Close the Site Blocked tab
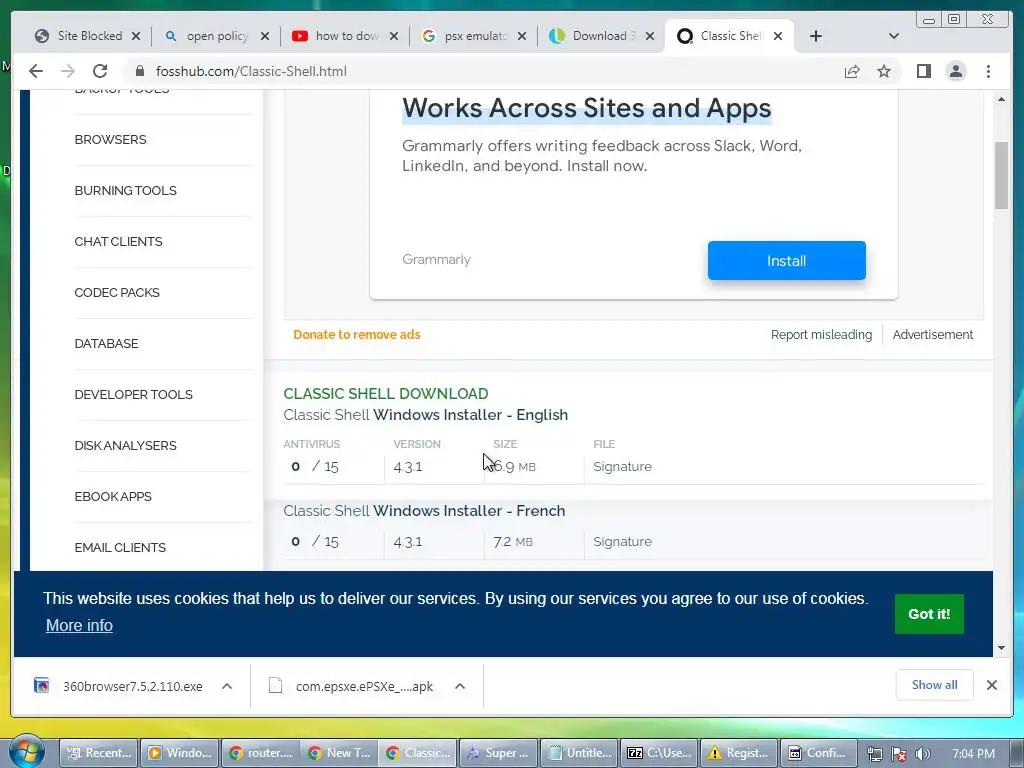This screenshot has width=1024, height=768. [x=136, y=36]
